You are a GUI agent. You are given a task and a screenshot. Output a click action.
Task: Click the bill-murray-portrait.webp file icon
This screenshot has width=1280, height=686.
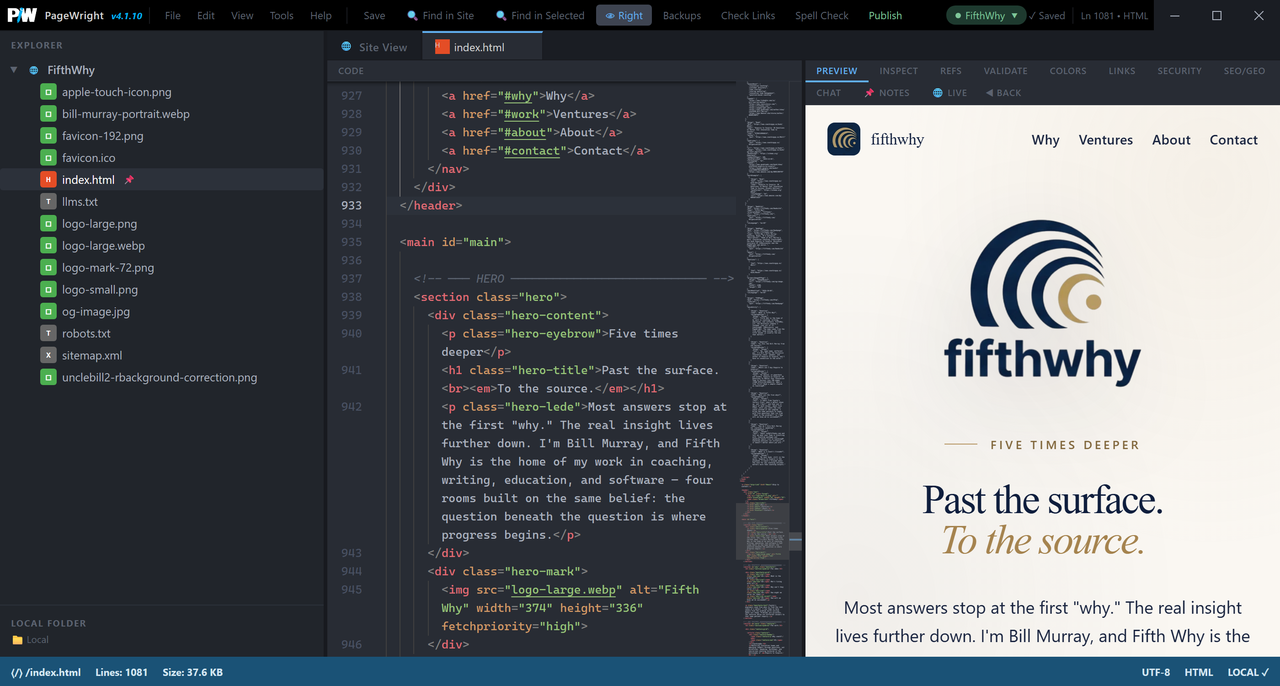click(48, 114)
